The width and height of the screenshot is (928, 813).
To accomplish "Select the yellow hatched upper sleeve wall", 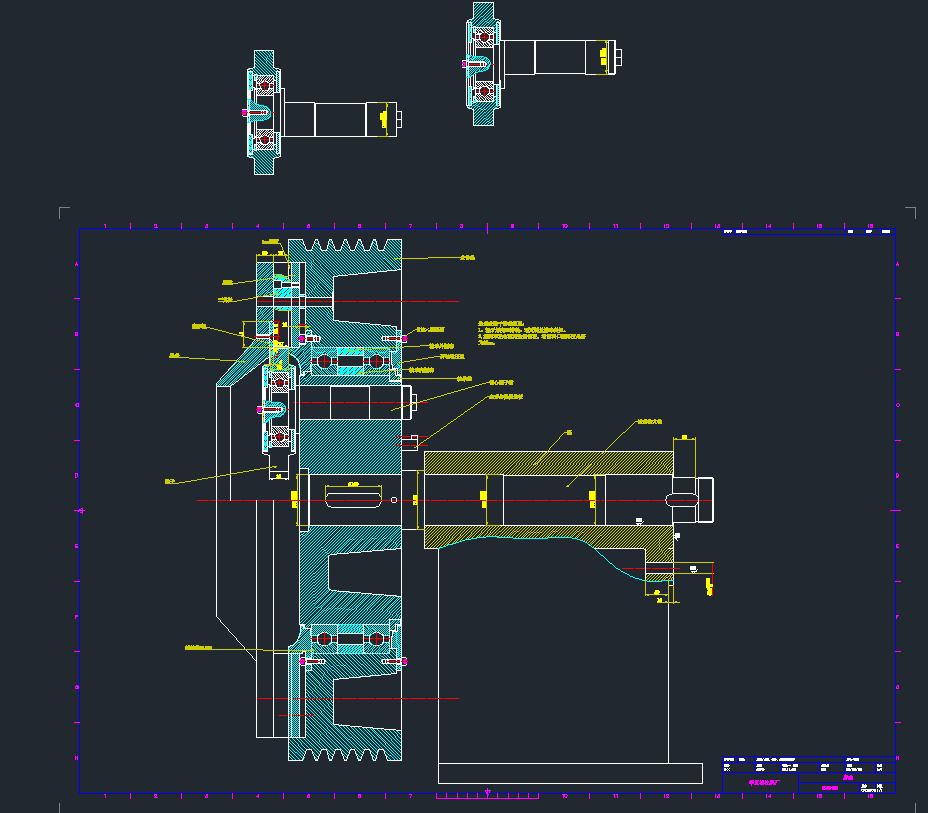I will click(549, 463).
